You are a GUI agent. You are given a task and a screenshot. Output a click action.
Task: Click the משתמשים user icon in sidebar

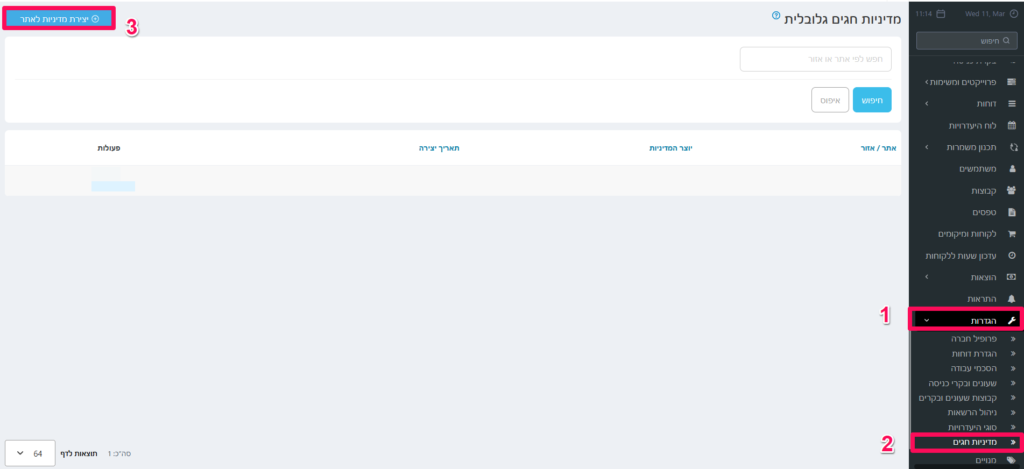(x=1011, y=169)
